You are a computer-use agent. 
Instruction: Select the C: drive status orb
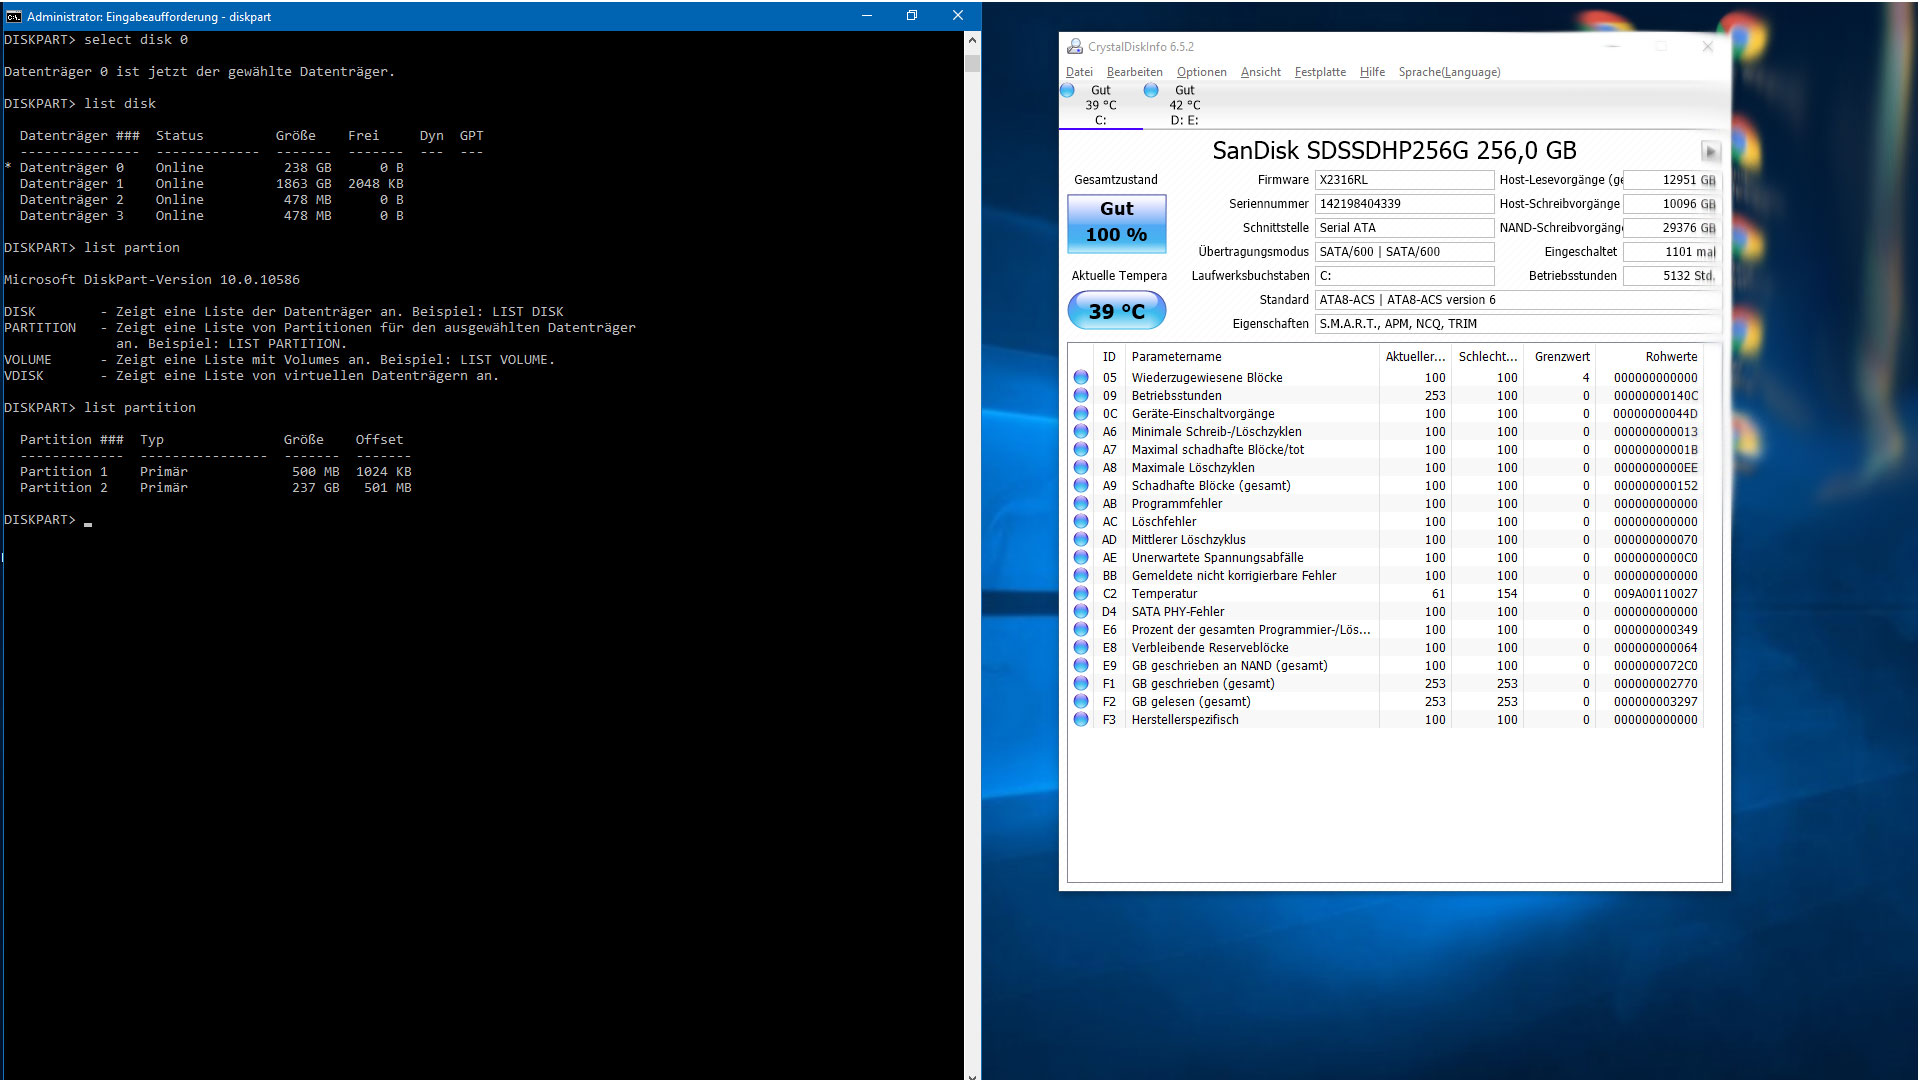click(x=1068, y=91)
